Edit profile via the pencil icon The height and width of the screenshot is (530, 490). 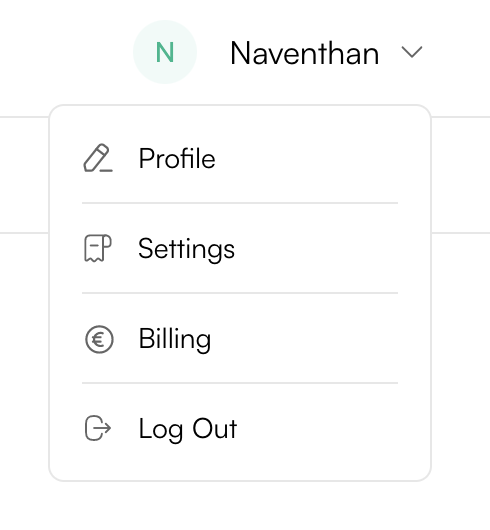click(98, 158)
